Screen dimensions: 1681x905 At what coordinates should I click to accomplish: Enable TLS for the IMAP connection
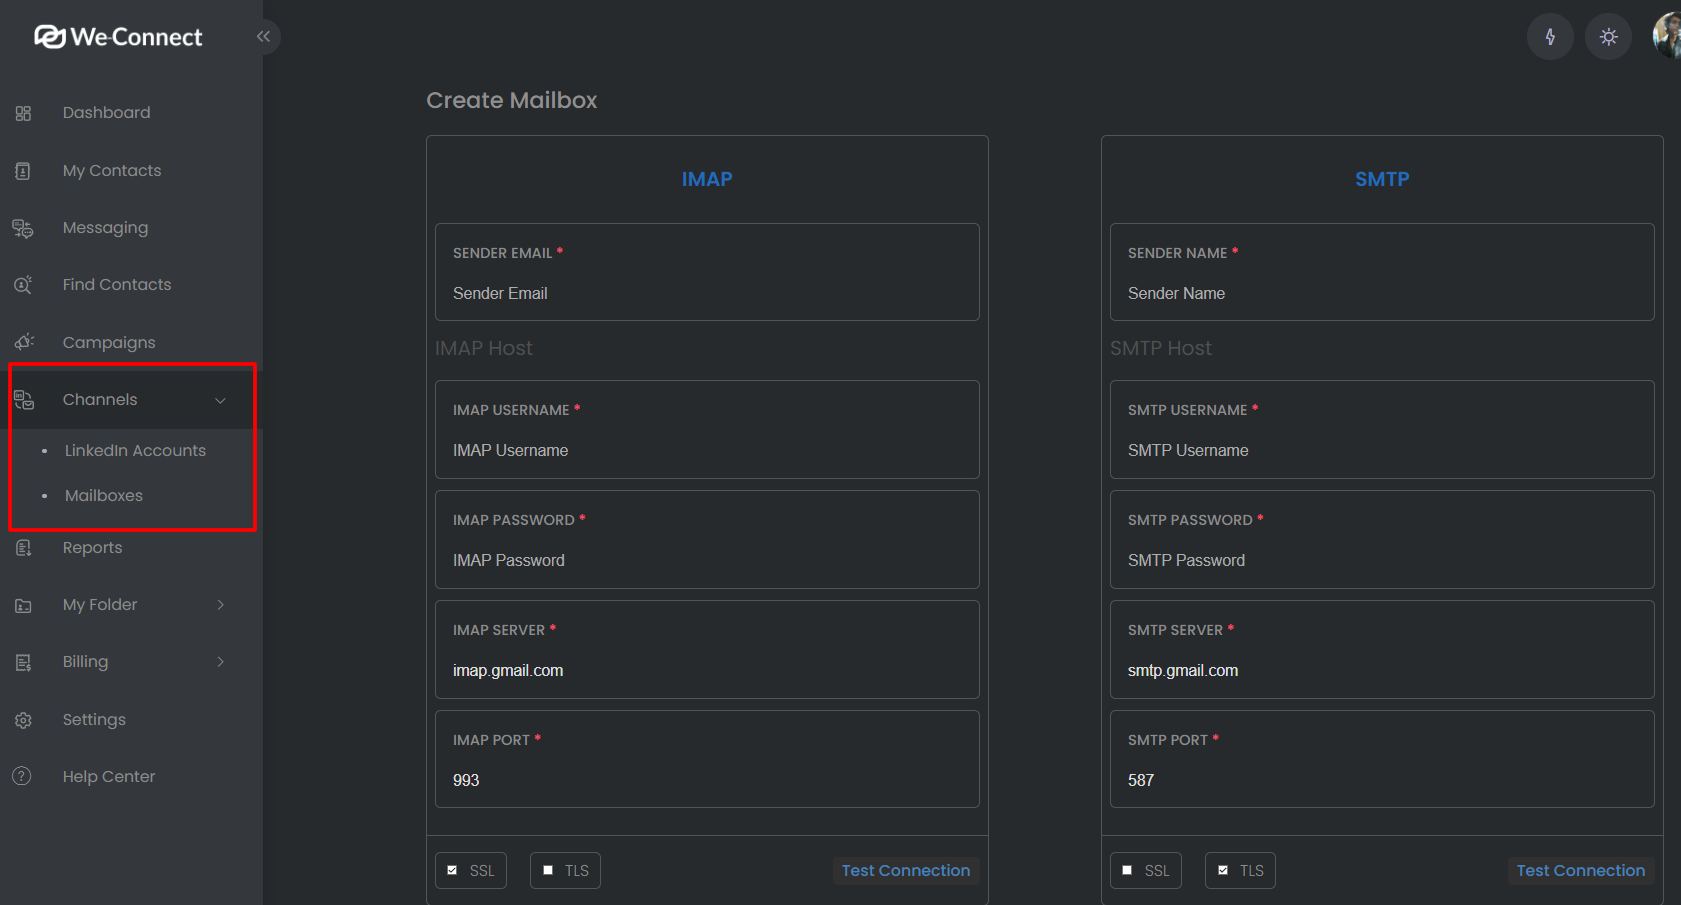[x=547, y=869]
